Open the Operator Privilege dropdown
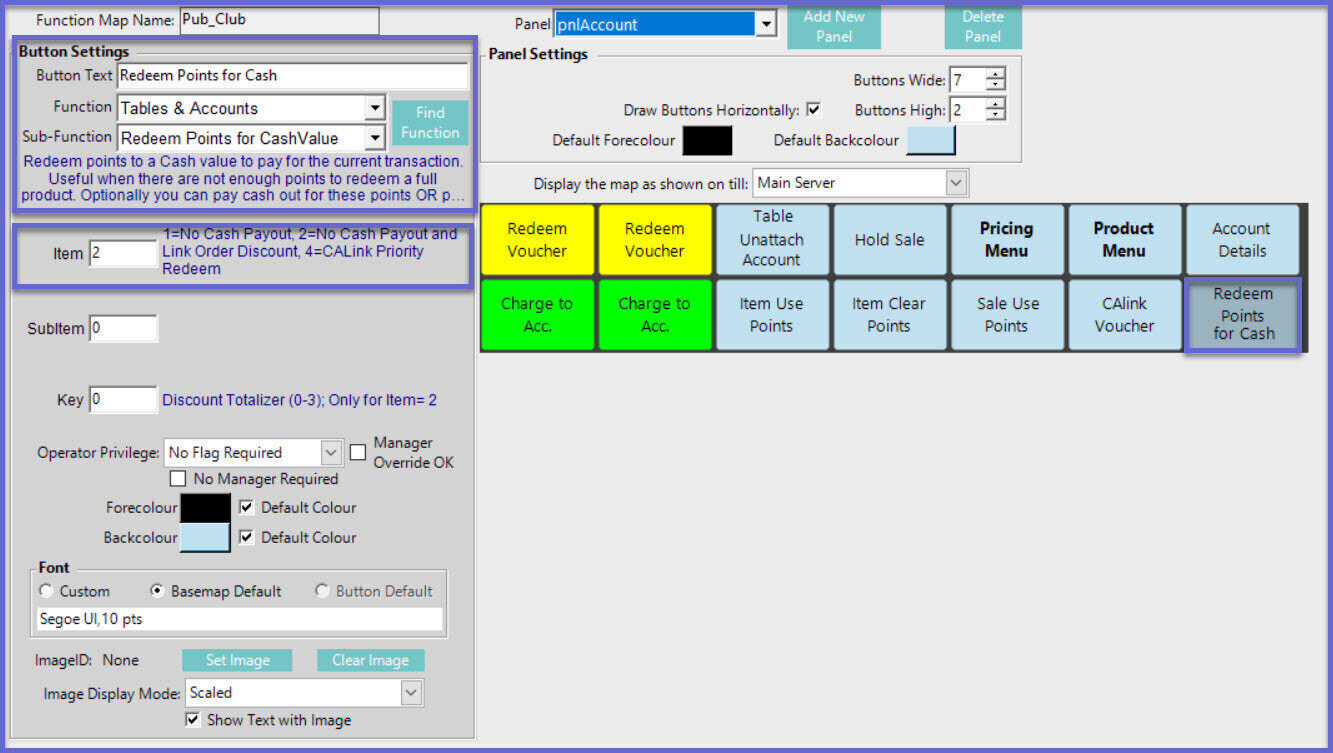 click(x=331, y=453)
